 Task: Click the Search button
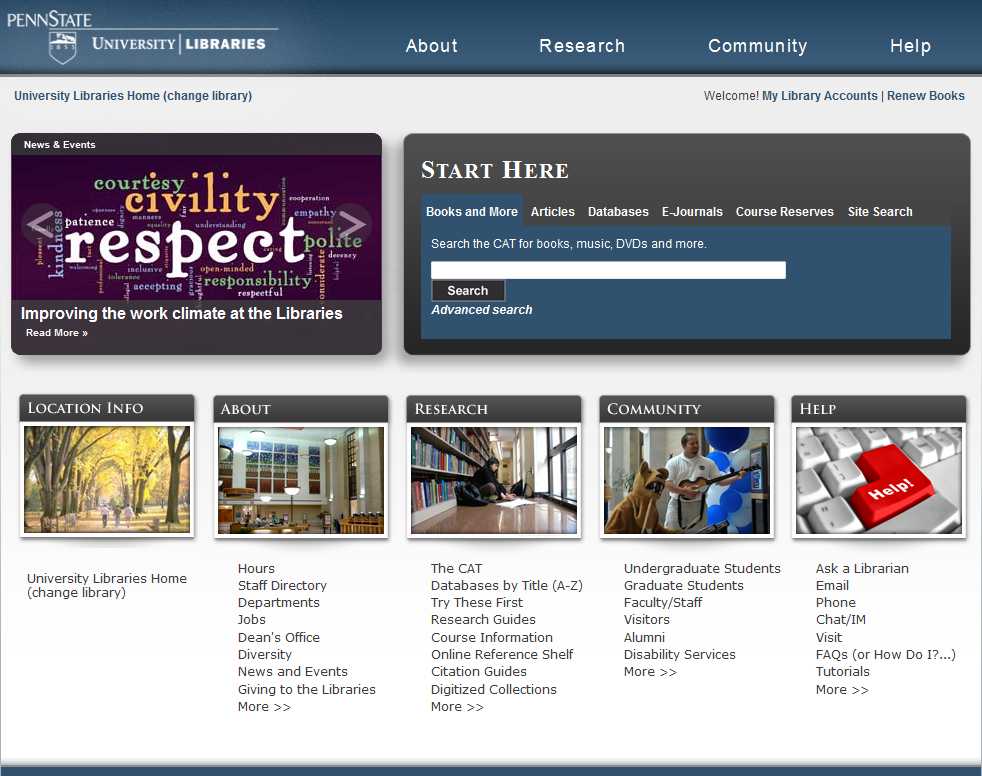(467, 290)
